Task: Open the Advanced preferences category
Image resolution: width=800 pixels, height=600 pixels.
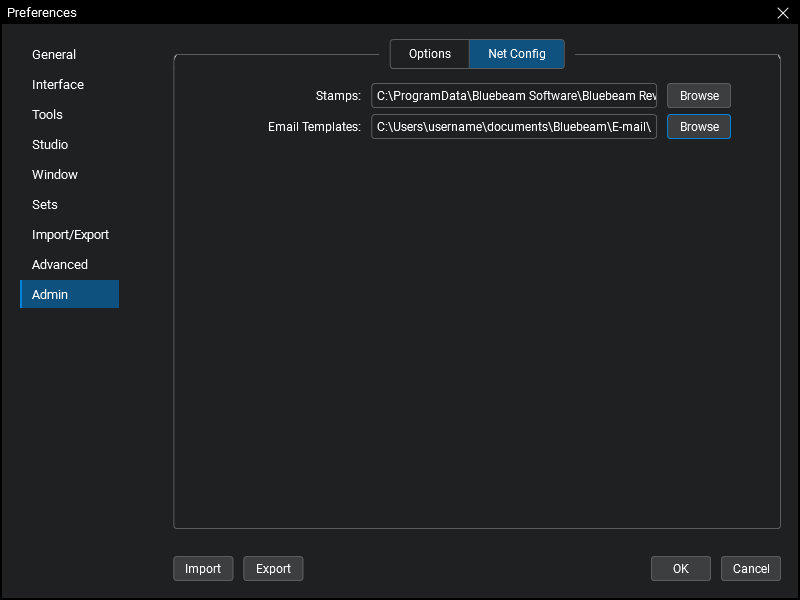Action: pos(60,265)
